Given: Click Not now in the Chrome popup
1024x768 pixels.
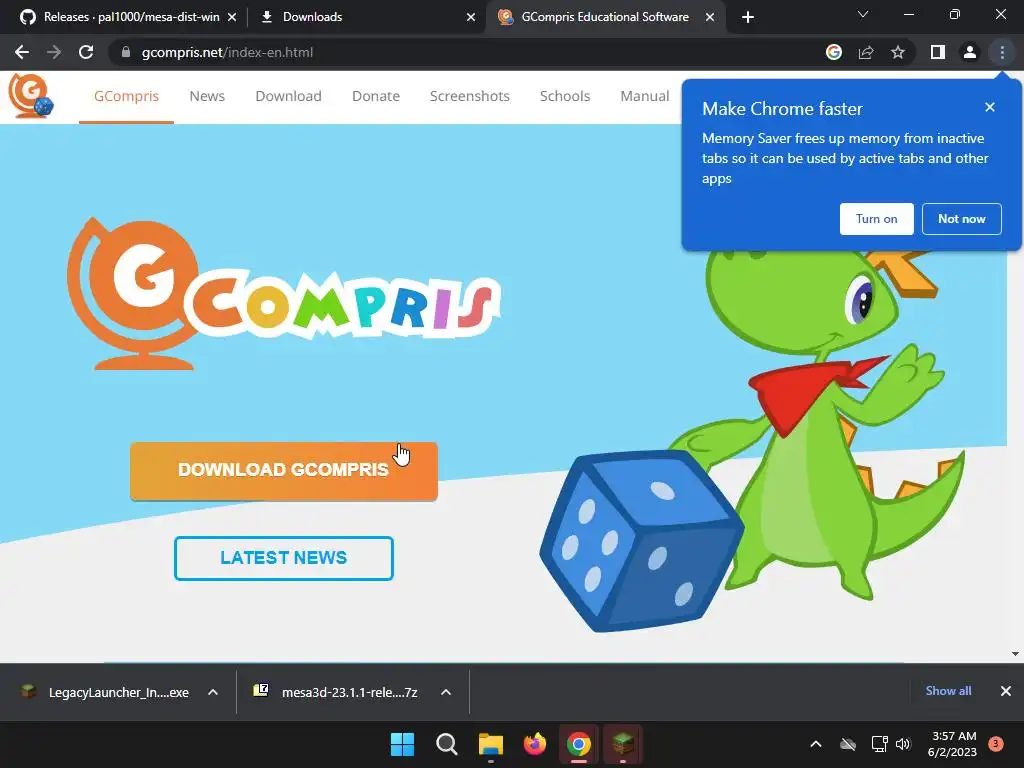Looking at the screenshot, I should [961, 219].
